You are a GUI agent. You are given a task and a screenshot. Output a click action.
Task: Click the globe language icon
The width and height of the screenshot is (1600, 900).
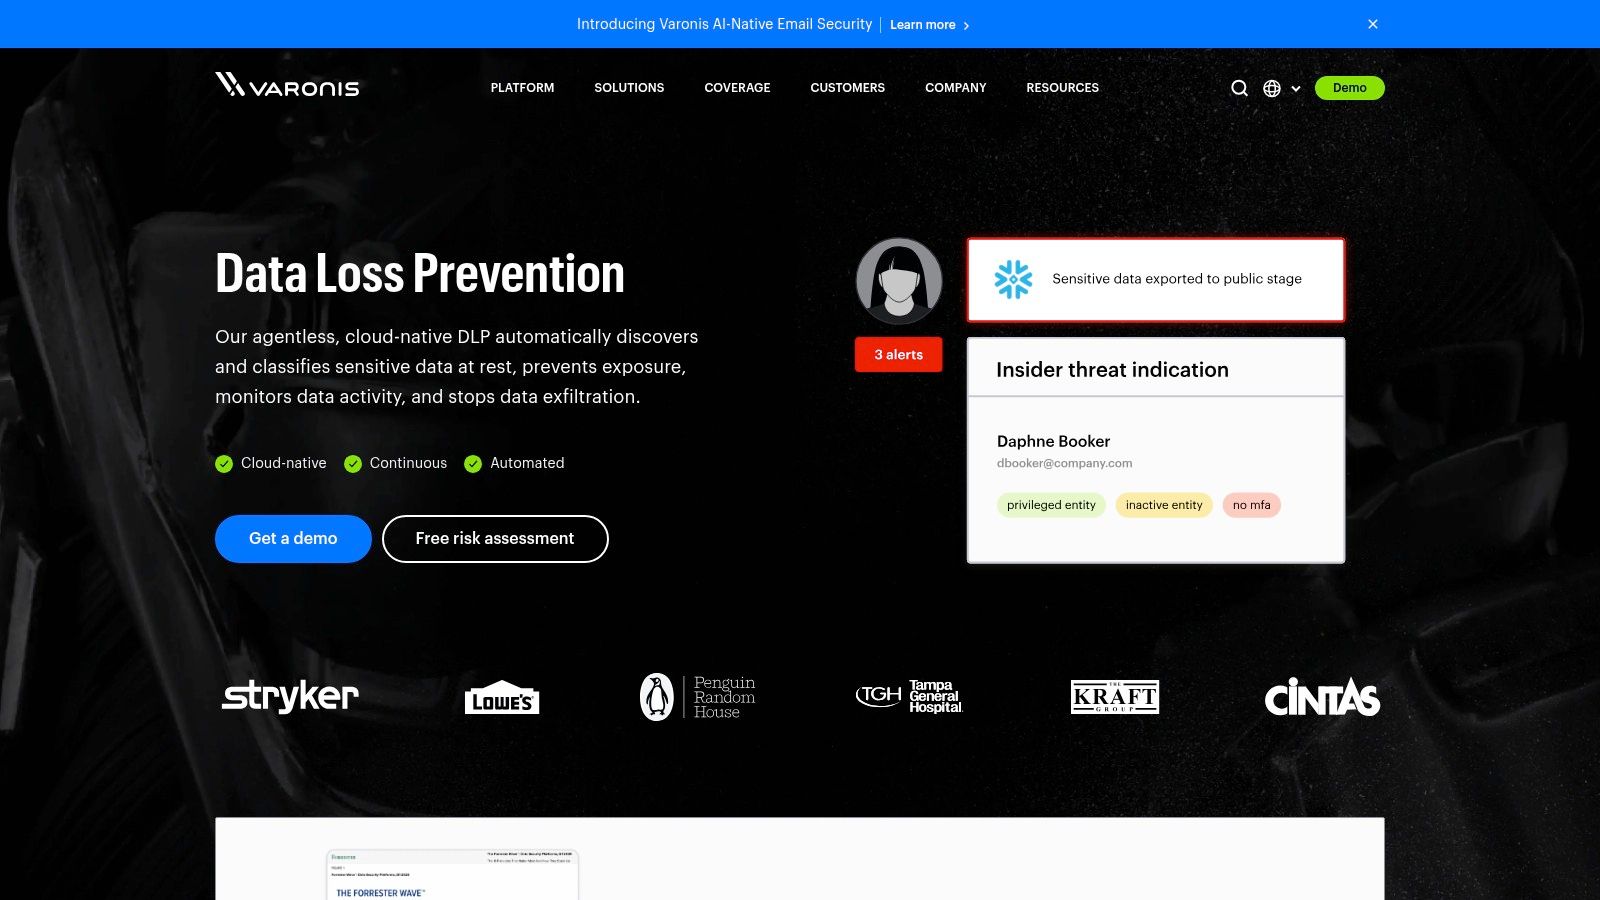click(x=1271, y=88)
